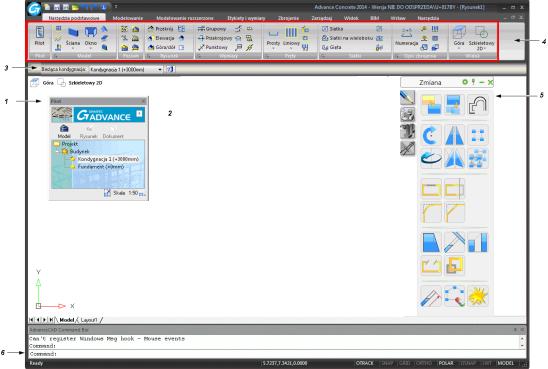This screenshot has width=548, height=369.
Task: Click the Numeracja numbering icon
Action: pos(406,36)
